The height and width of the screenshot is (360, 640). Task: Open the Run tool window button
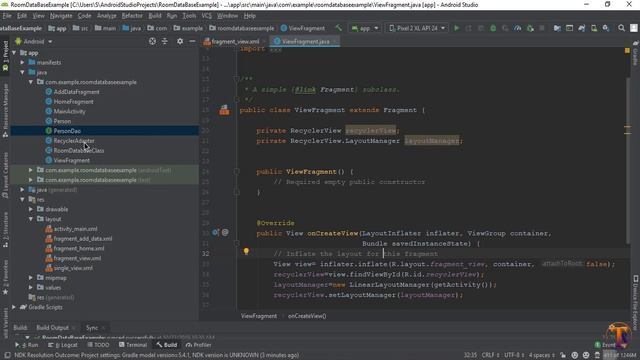(x=27, y=345)
